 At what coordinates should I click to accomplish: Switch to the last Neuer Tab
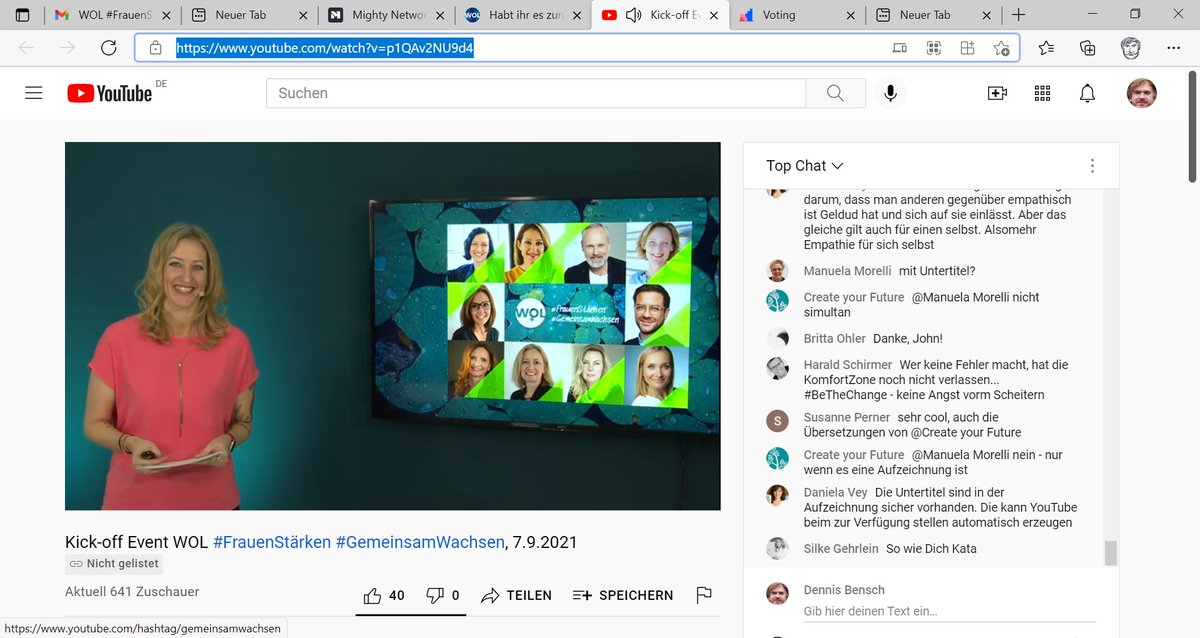tap(935, 15)
